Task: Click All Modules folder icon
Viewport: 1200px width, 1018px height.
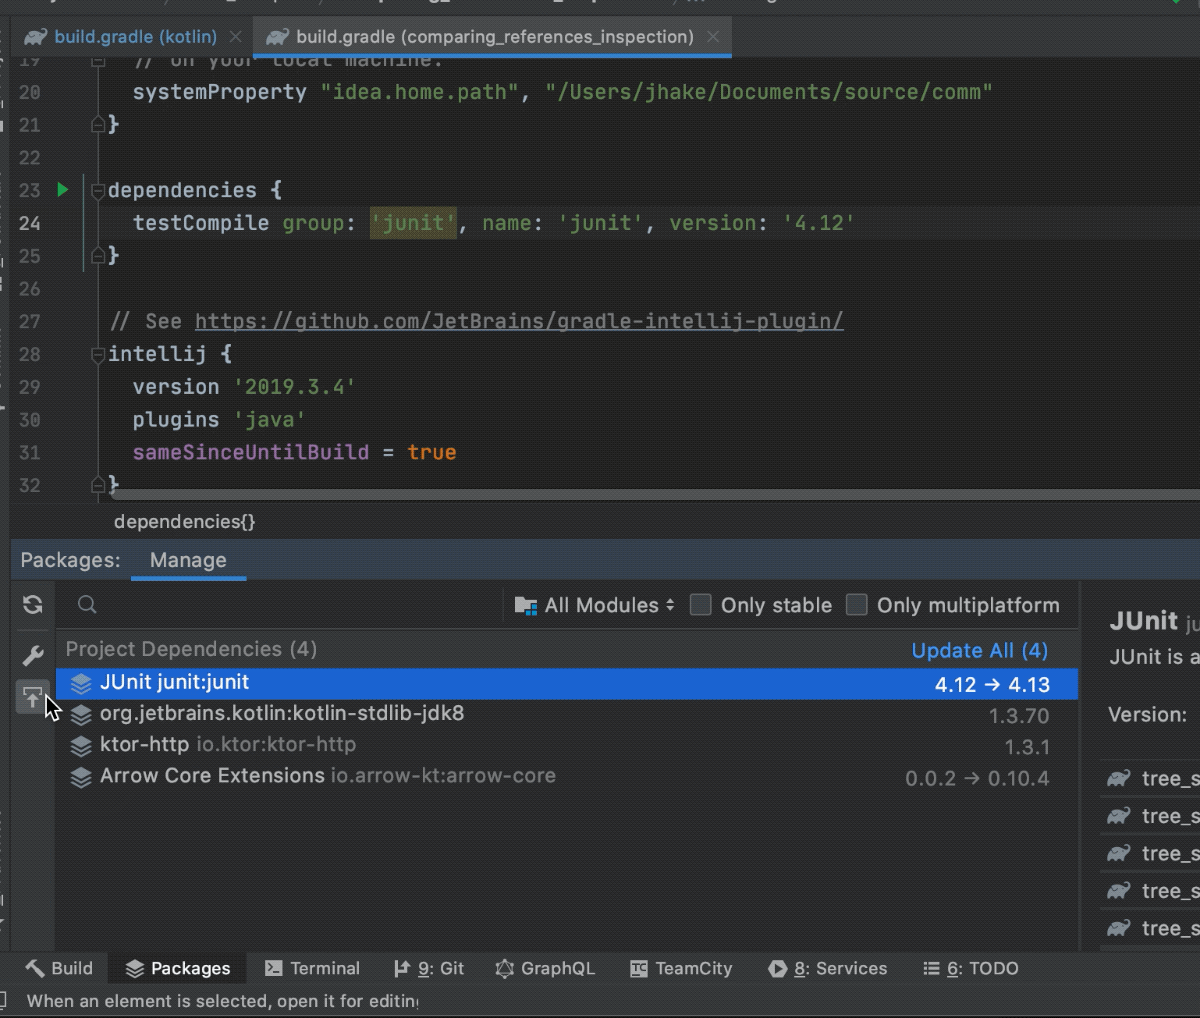Action: tap(526, 605)
